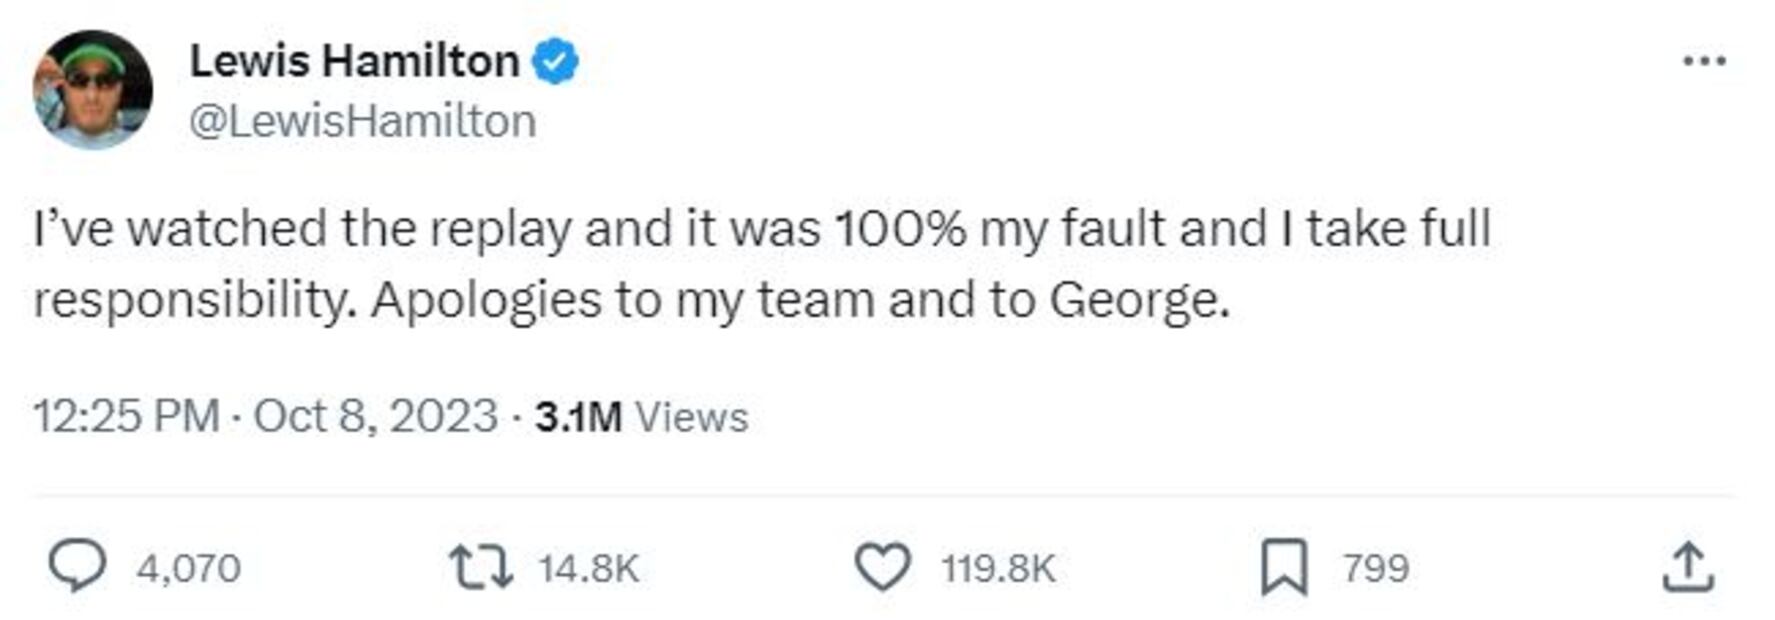The width and height of the screenshot is (1775, 620).
Task: Click the blue verified badge
Action: tap(555, 61)
